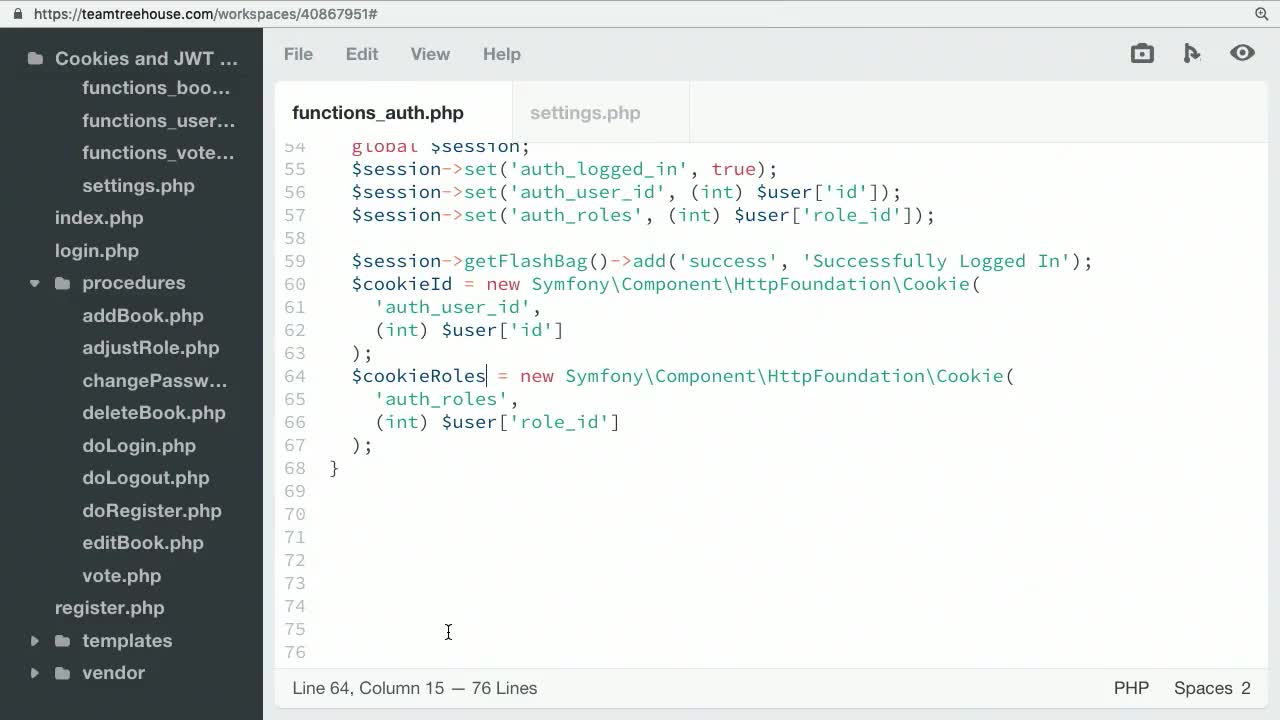Click line number 64 in gutter

[294, 376]
